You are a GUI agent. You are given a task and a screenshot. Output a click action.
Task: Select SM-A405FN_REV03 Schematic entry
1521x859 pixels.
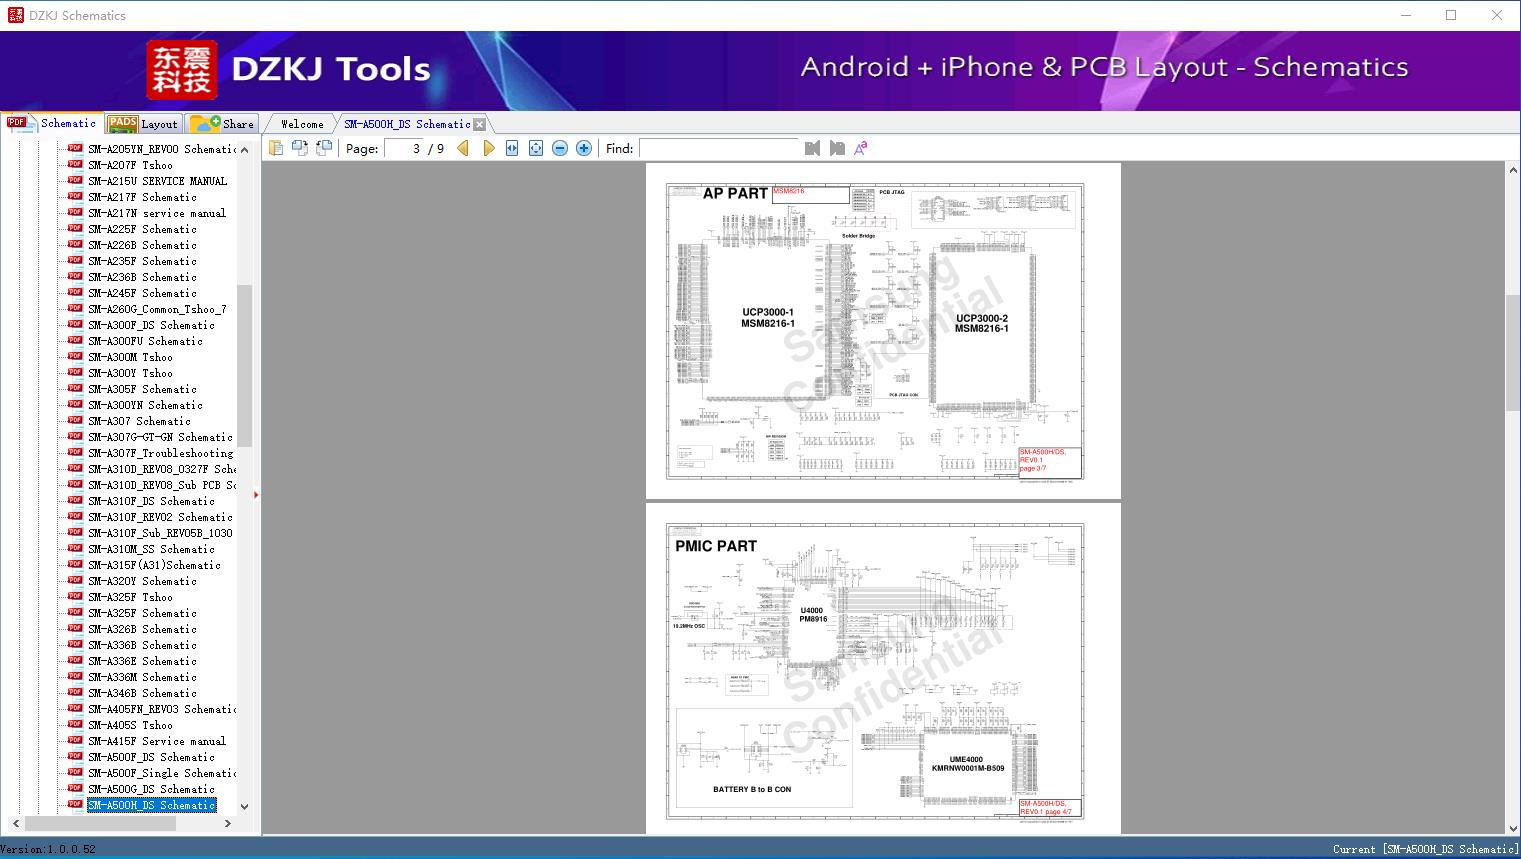coord(162,709)
